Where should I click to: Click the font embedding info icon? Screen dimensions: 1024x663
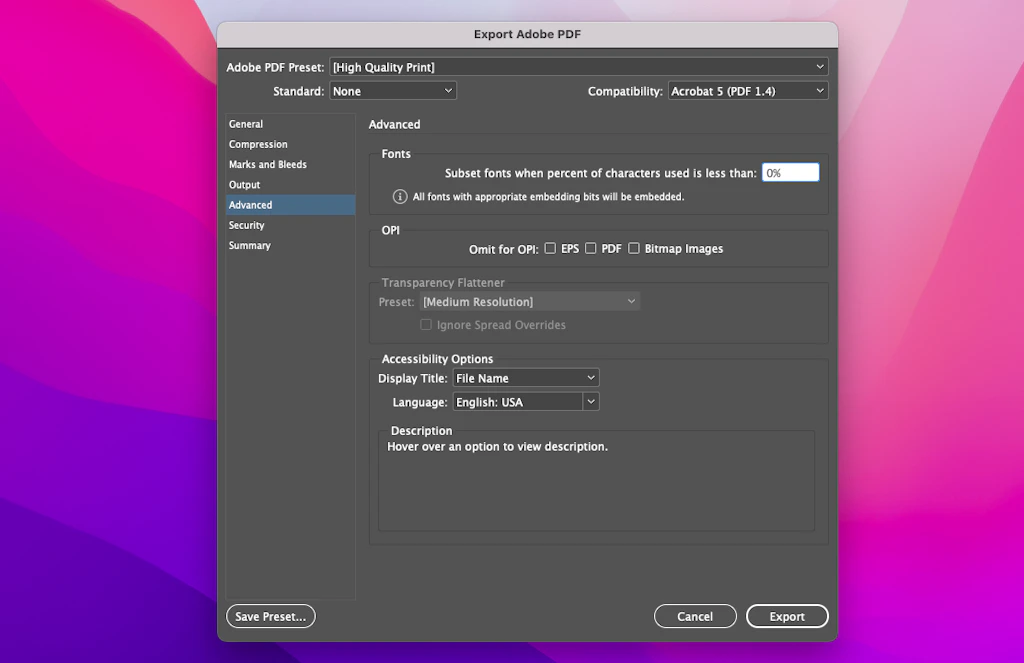click(400, 197)
